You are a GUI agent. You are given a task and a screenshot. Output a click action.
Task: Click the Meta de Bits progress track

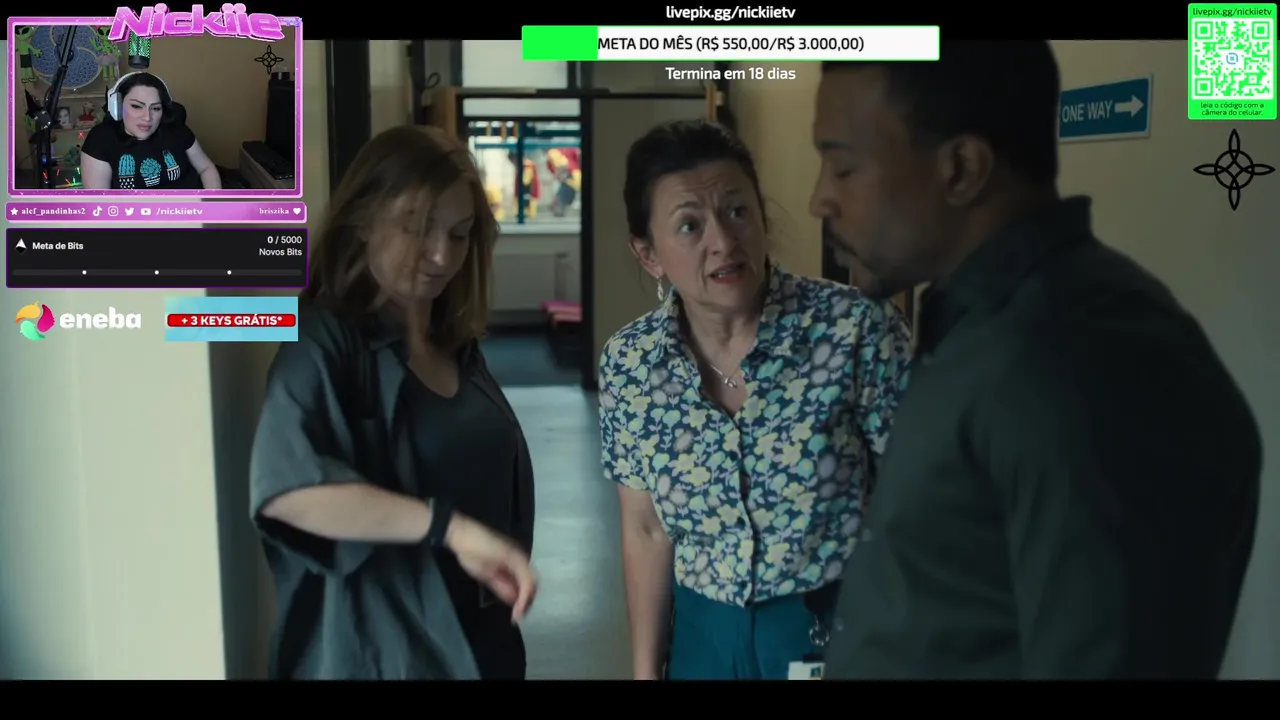(x=157, y=272)
